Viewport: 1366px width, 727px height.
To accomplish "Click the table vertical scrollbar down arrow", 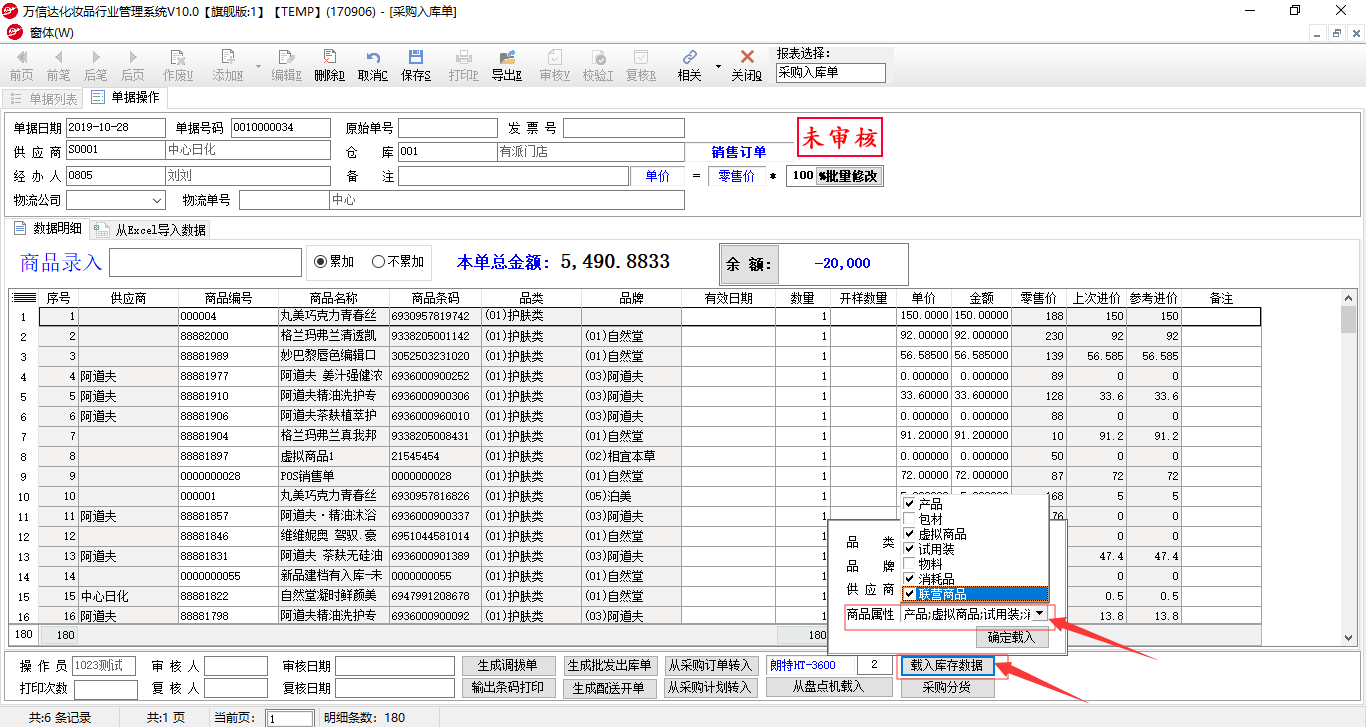I will pos(1348,637).
